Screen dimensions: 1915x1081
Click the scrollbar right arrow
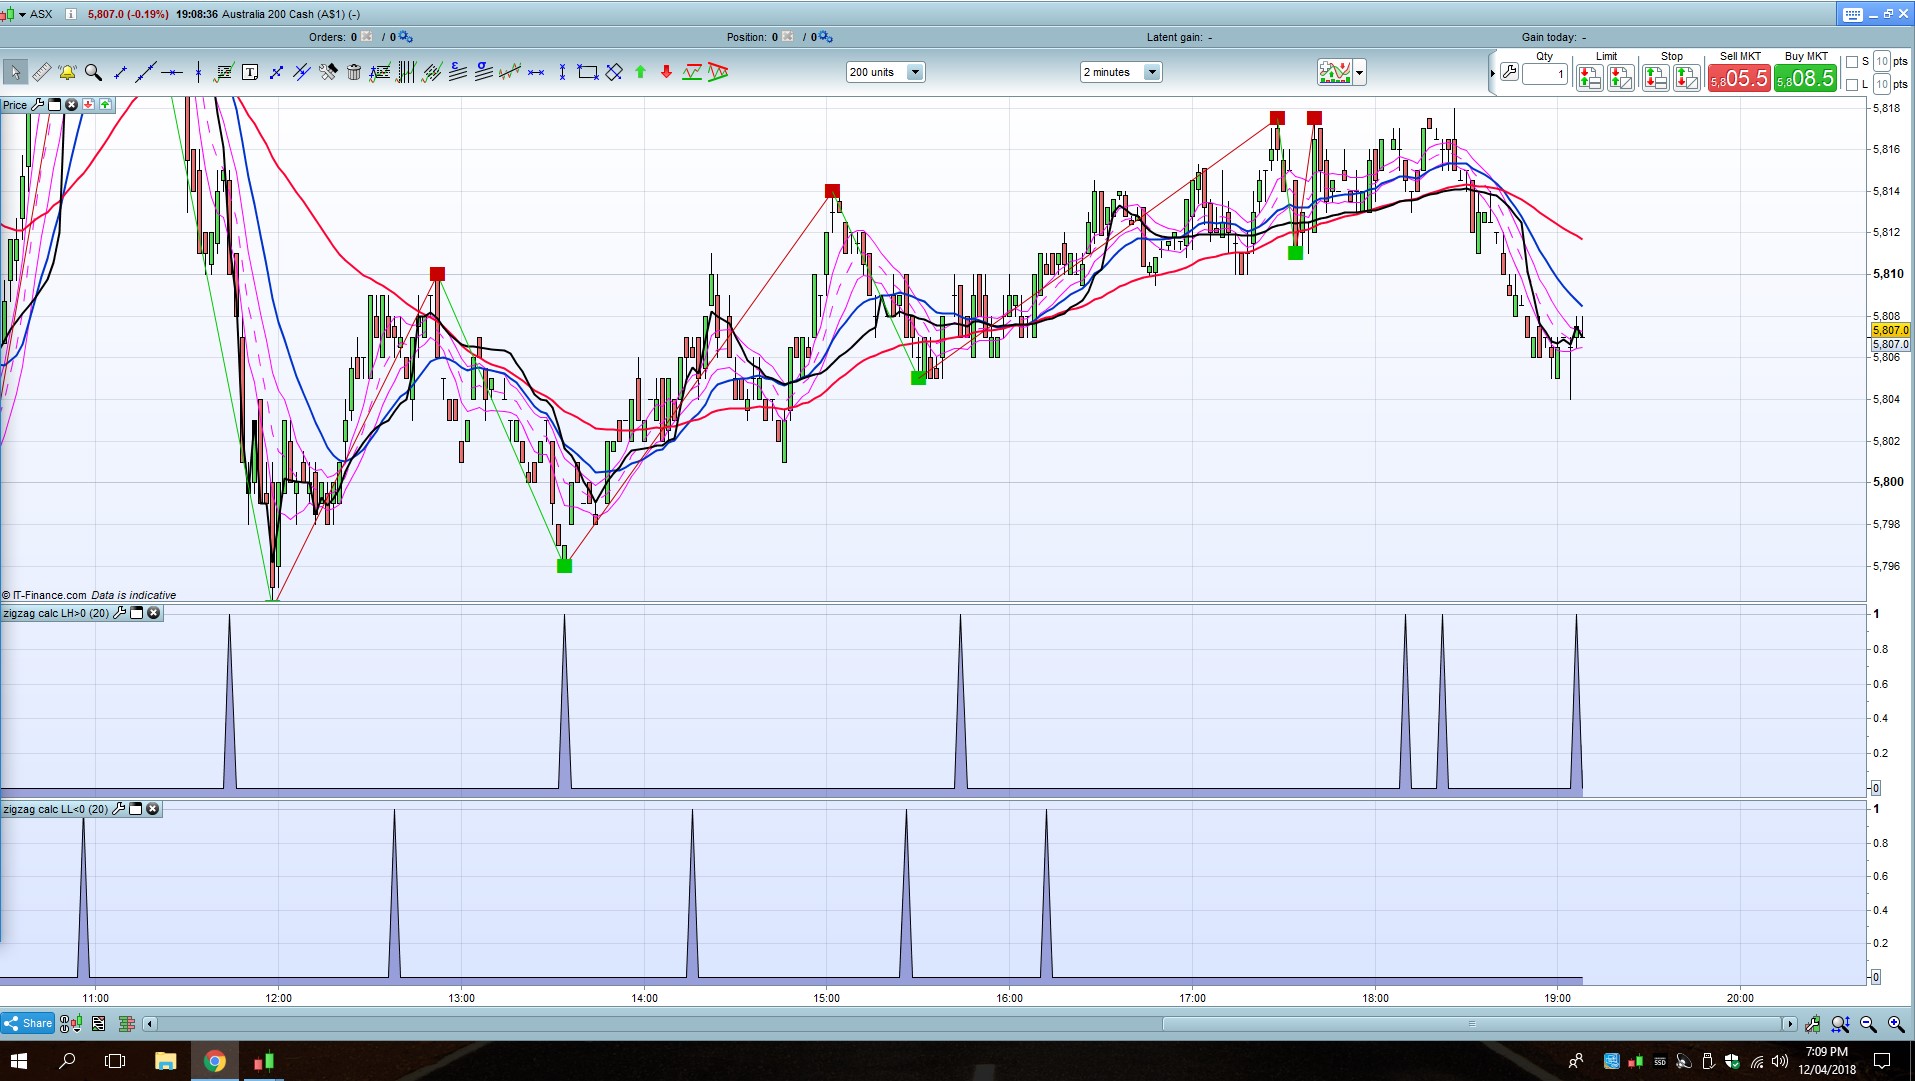coord(1790,1023)
